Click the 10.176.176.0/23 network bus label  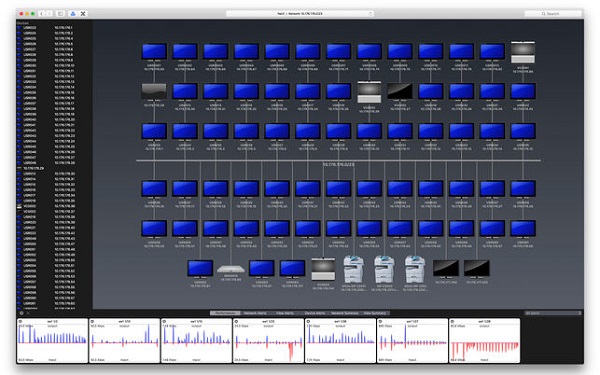click(338, 165)
